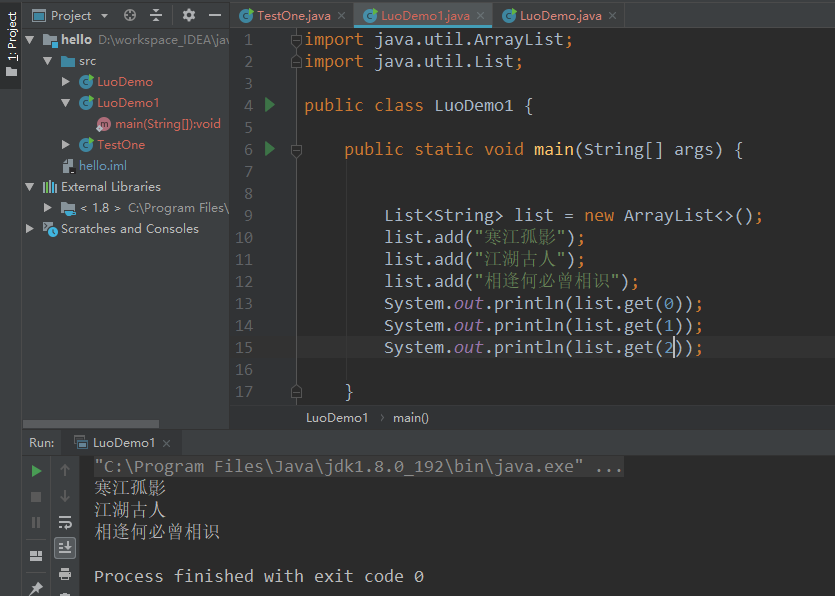The height and width of the screenshot is (596, 835).
Task: Click the print console output icon
Action: pyautogui.click(x=65, y=573)
